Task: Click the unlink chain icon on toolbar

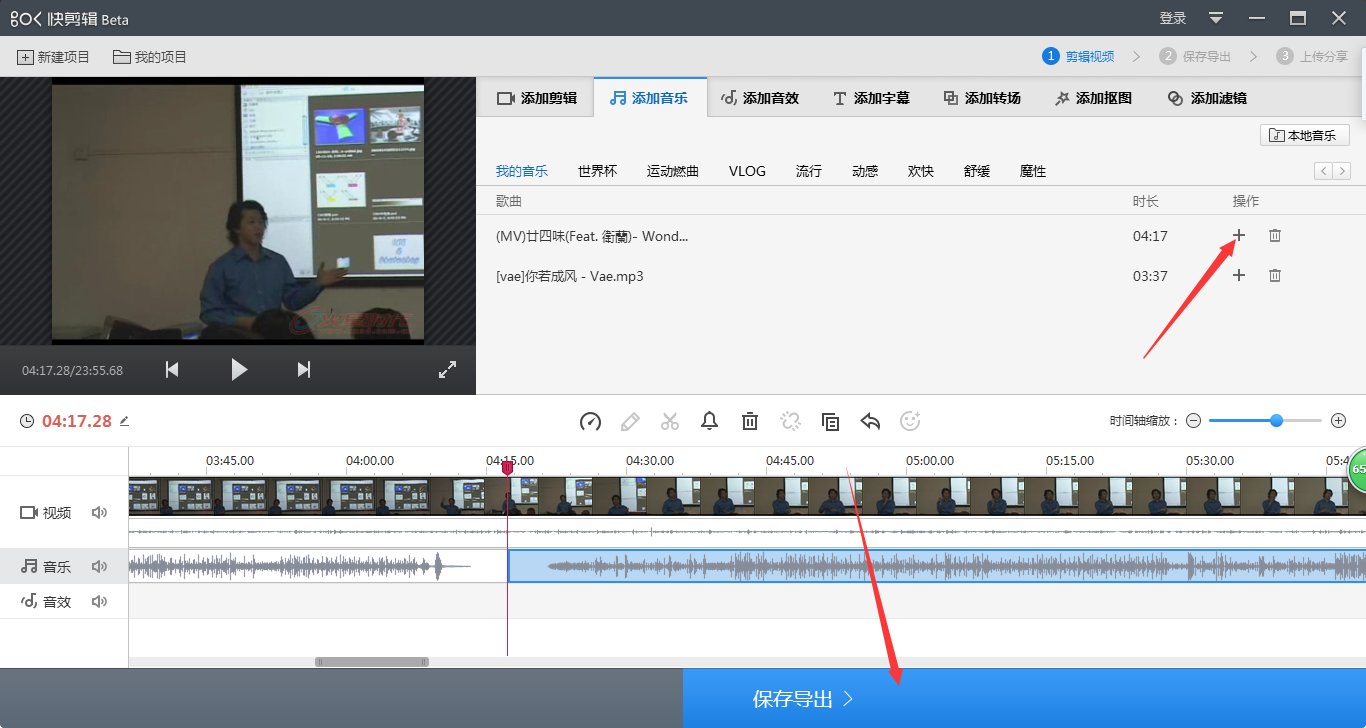Action: 790,421
